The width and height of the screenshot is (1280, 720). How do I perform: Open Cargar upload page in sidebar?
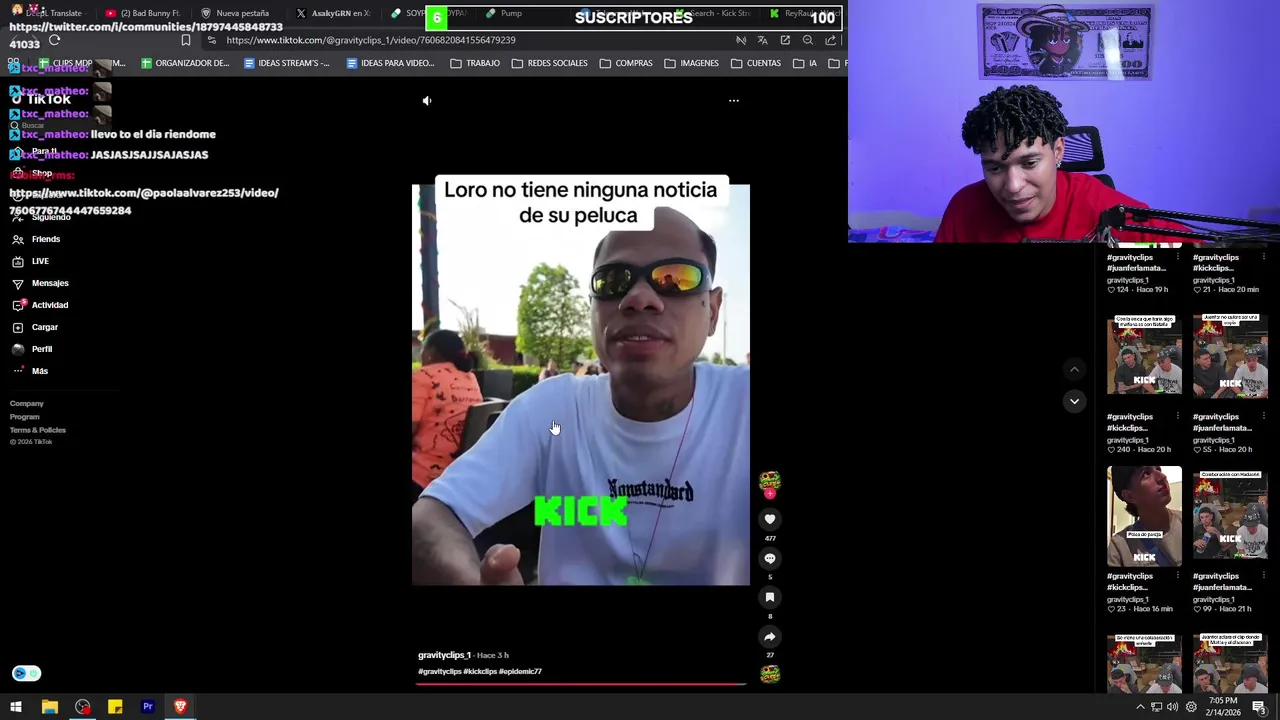[35, 327]
